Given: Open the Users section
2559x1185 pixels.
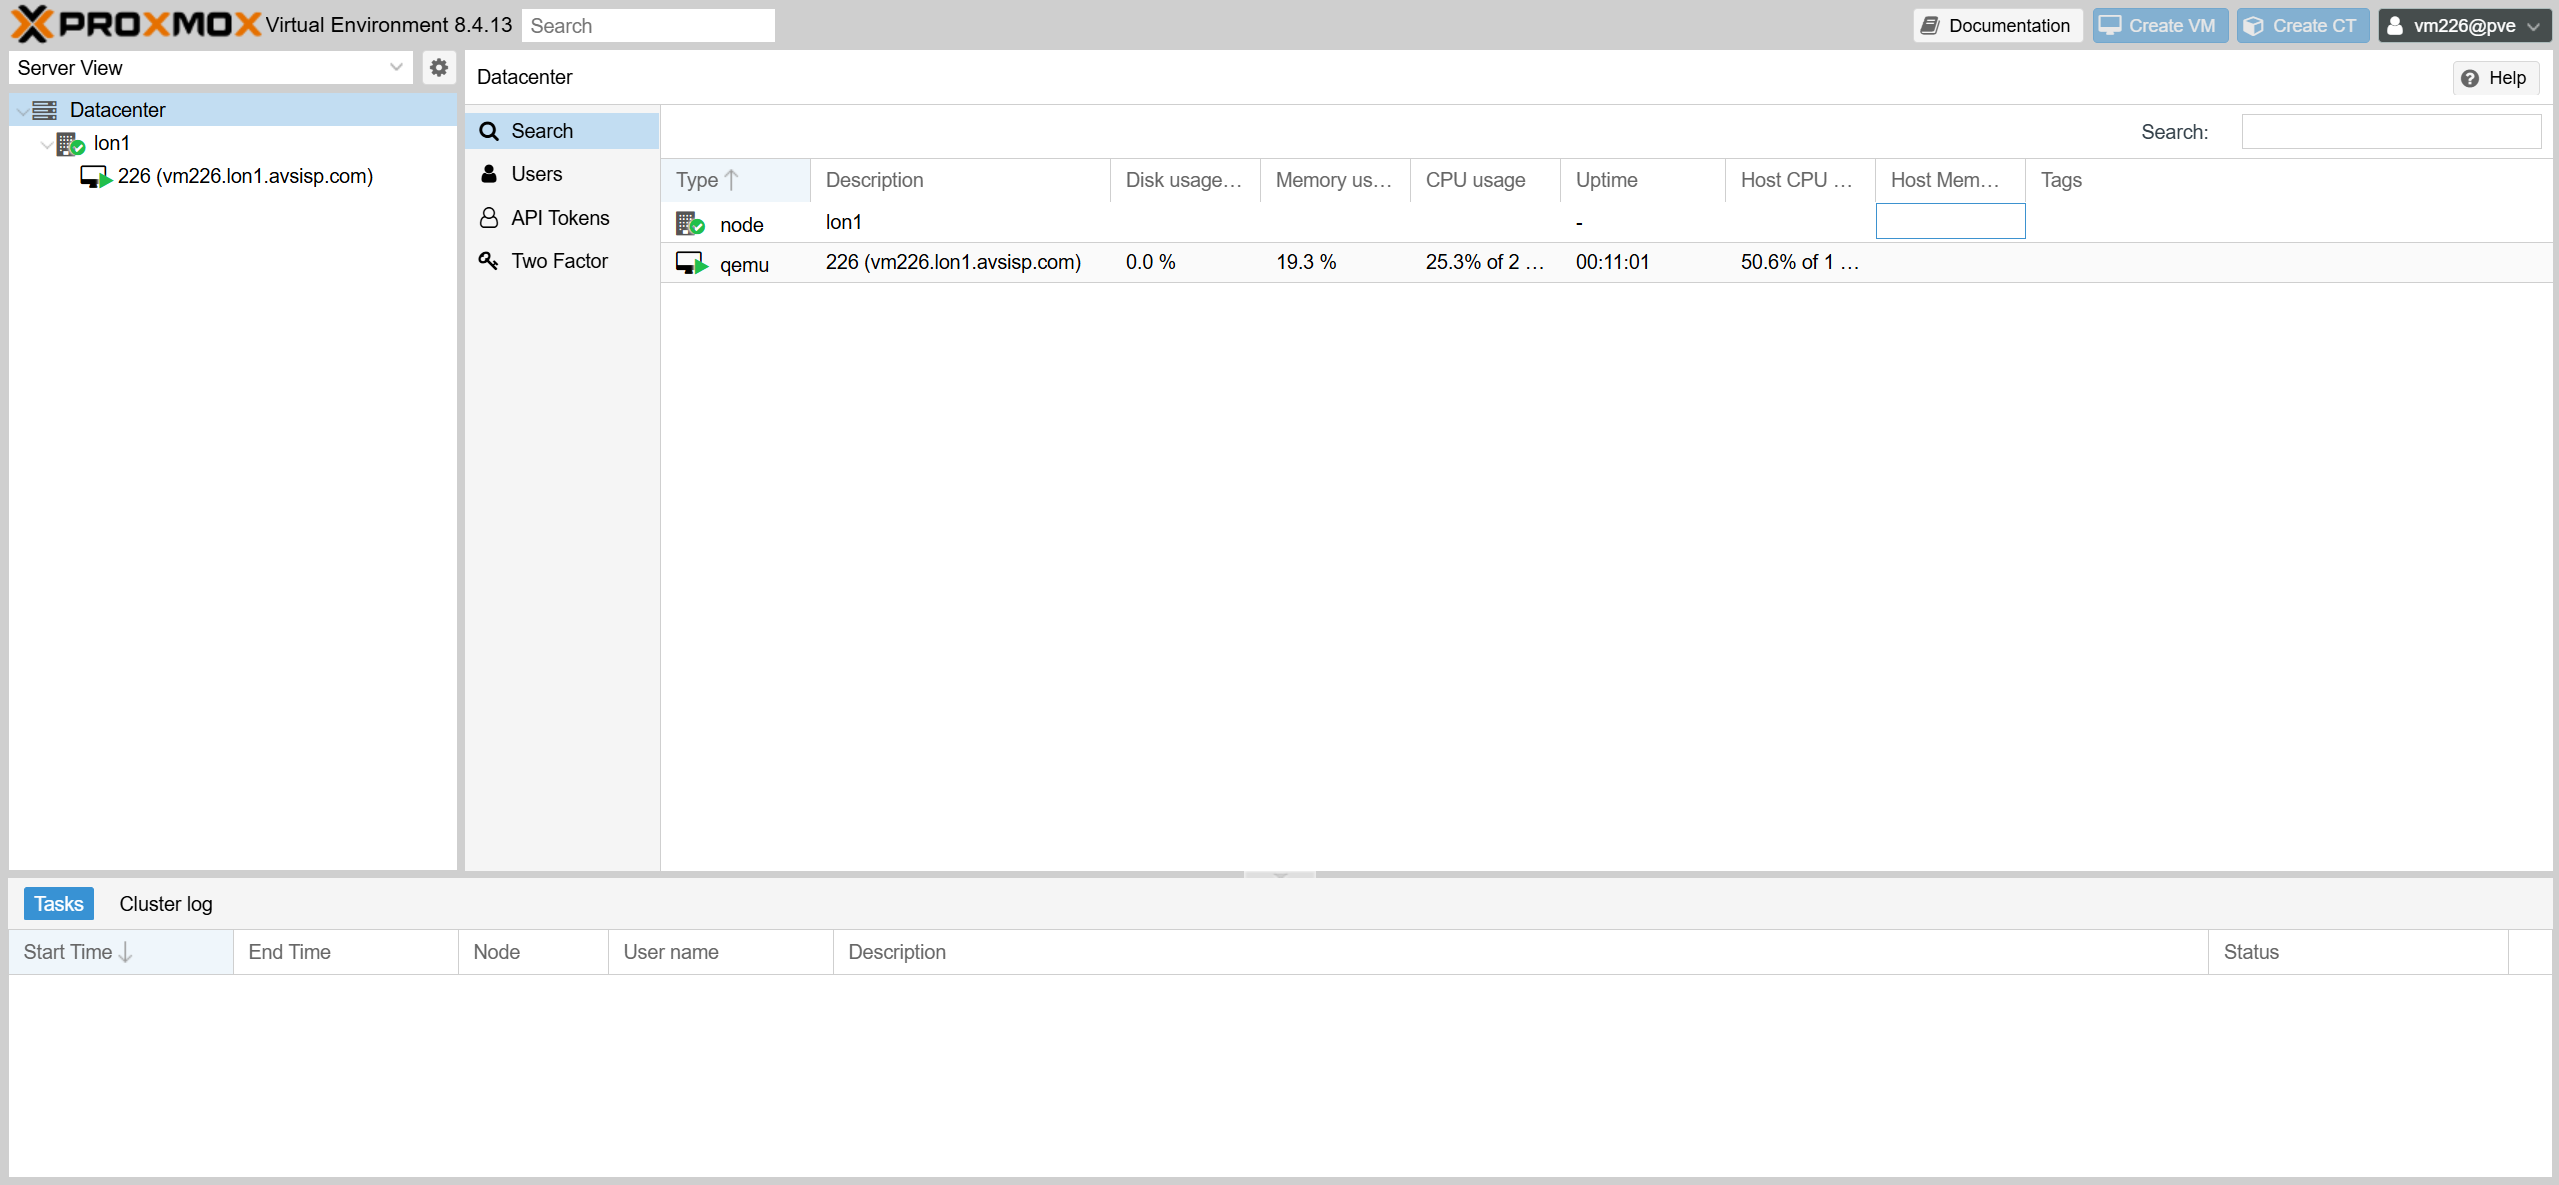Looking at the screenshot, I should pos(562,174).
